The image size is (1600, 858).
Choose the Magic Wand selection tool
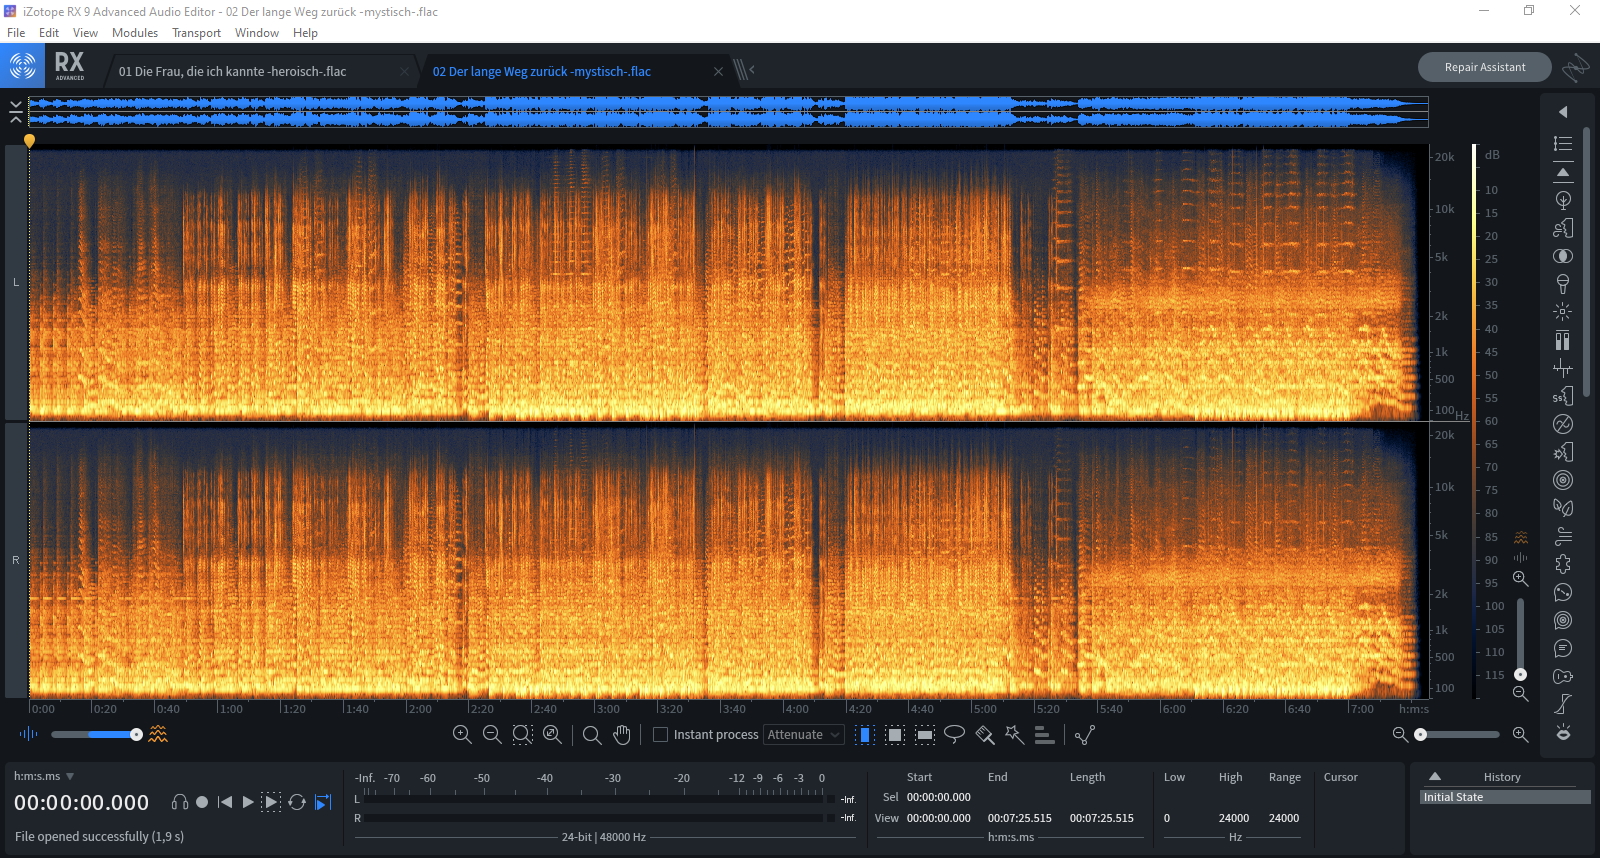[1014, 735]
